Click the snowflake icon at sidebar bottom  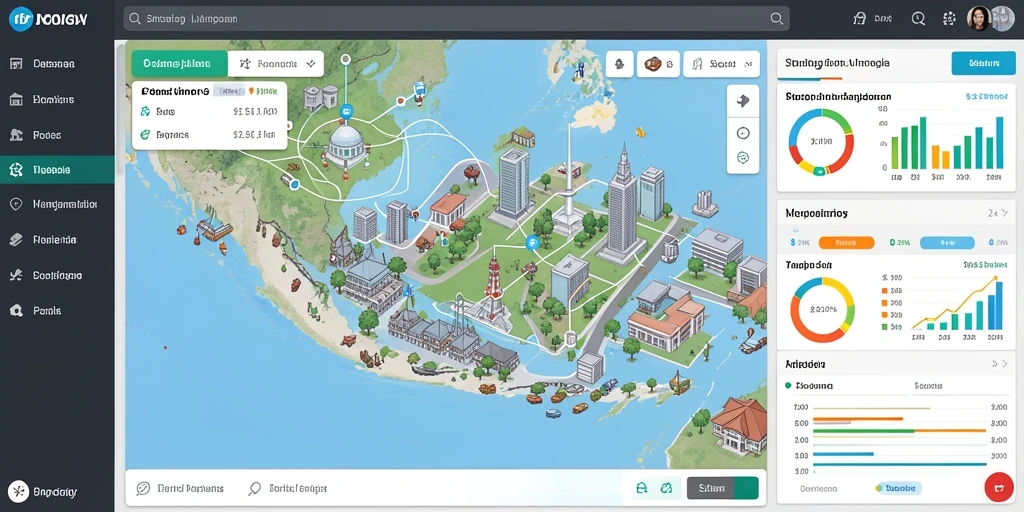(18, 491)
